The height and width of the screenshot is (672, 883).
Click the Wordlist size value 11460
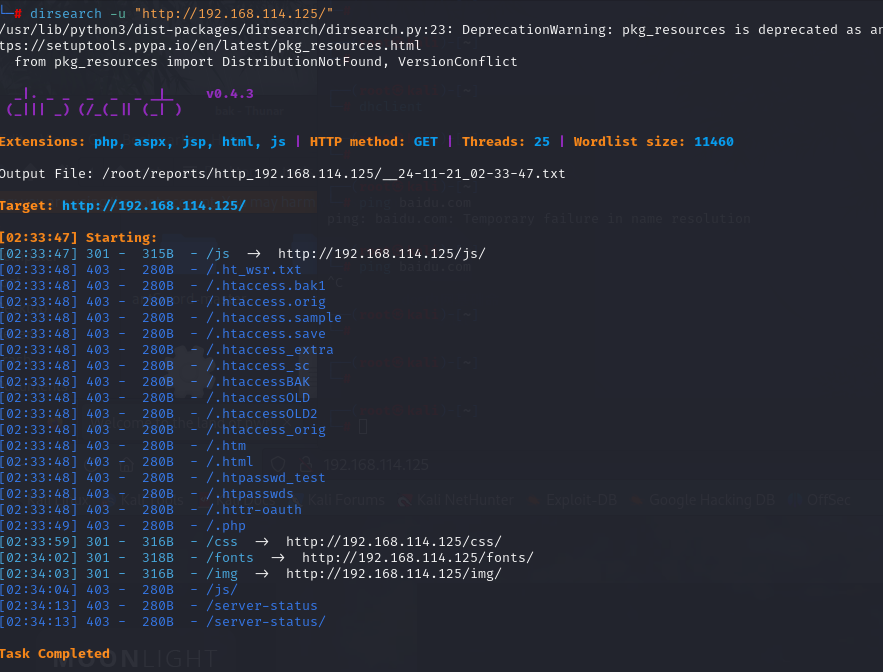[713, 141]
